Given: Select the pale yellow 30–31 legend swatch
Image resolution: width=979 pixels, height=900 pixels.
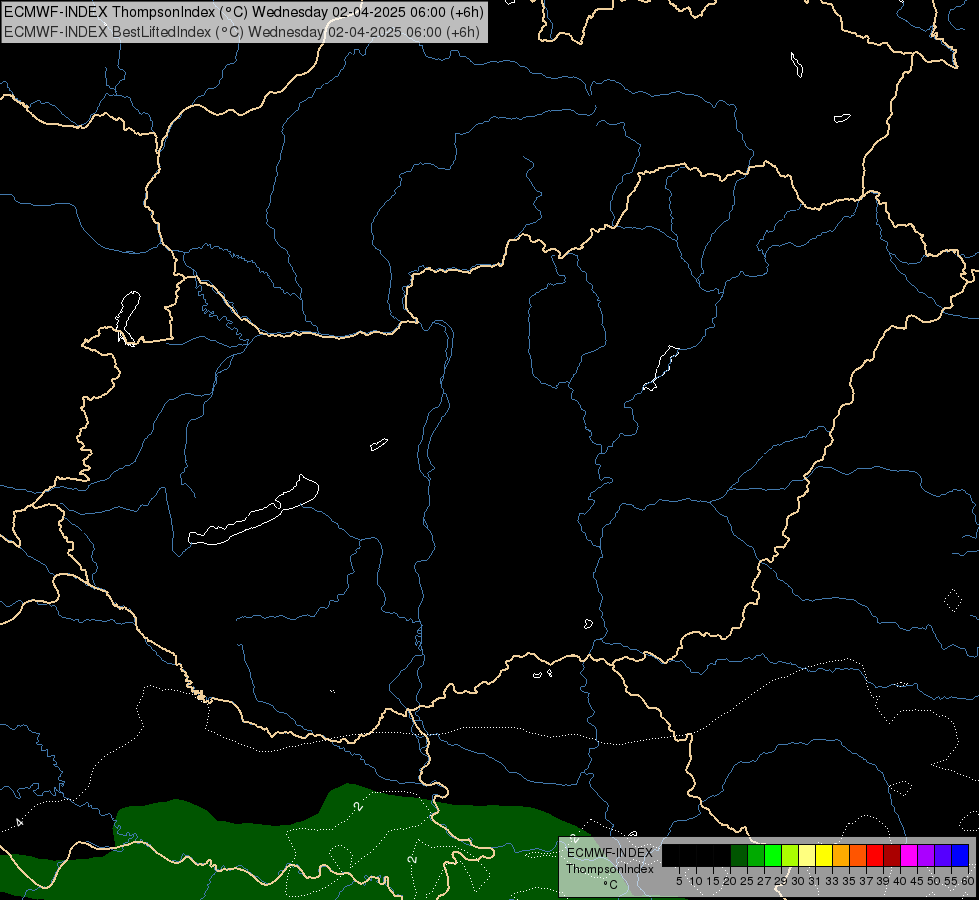Looking at the screenshot, I should click(x=807, y=855).
